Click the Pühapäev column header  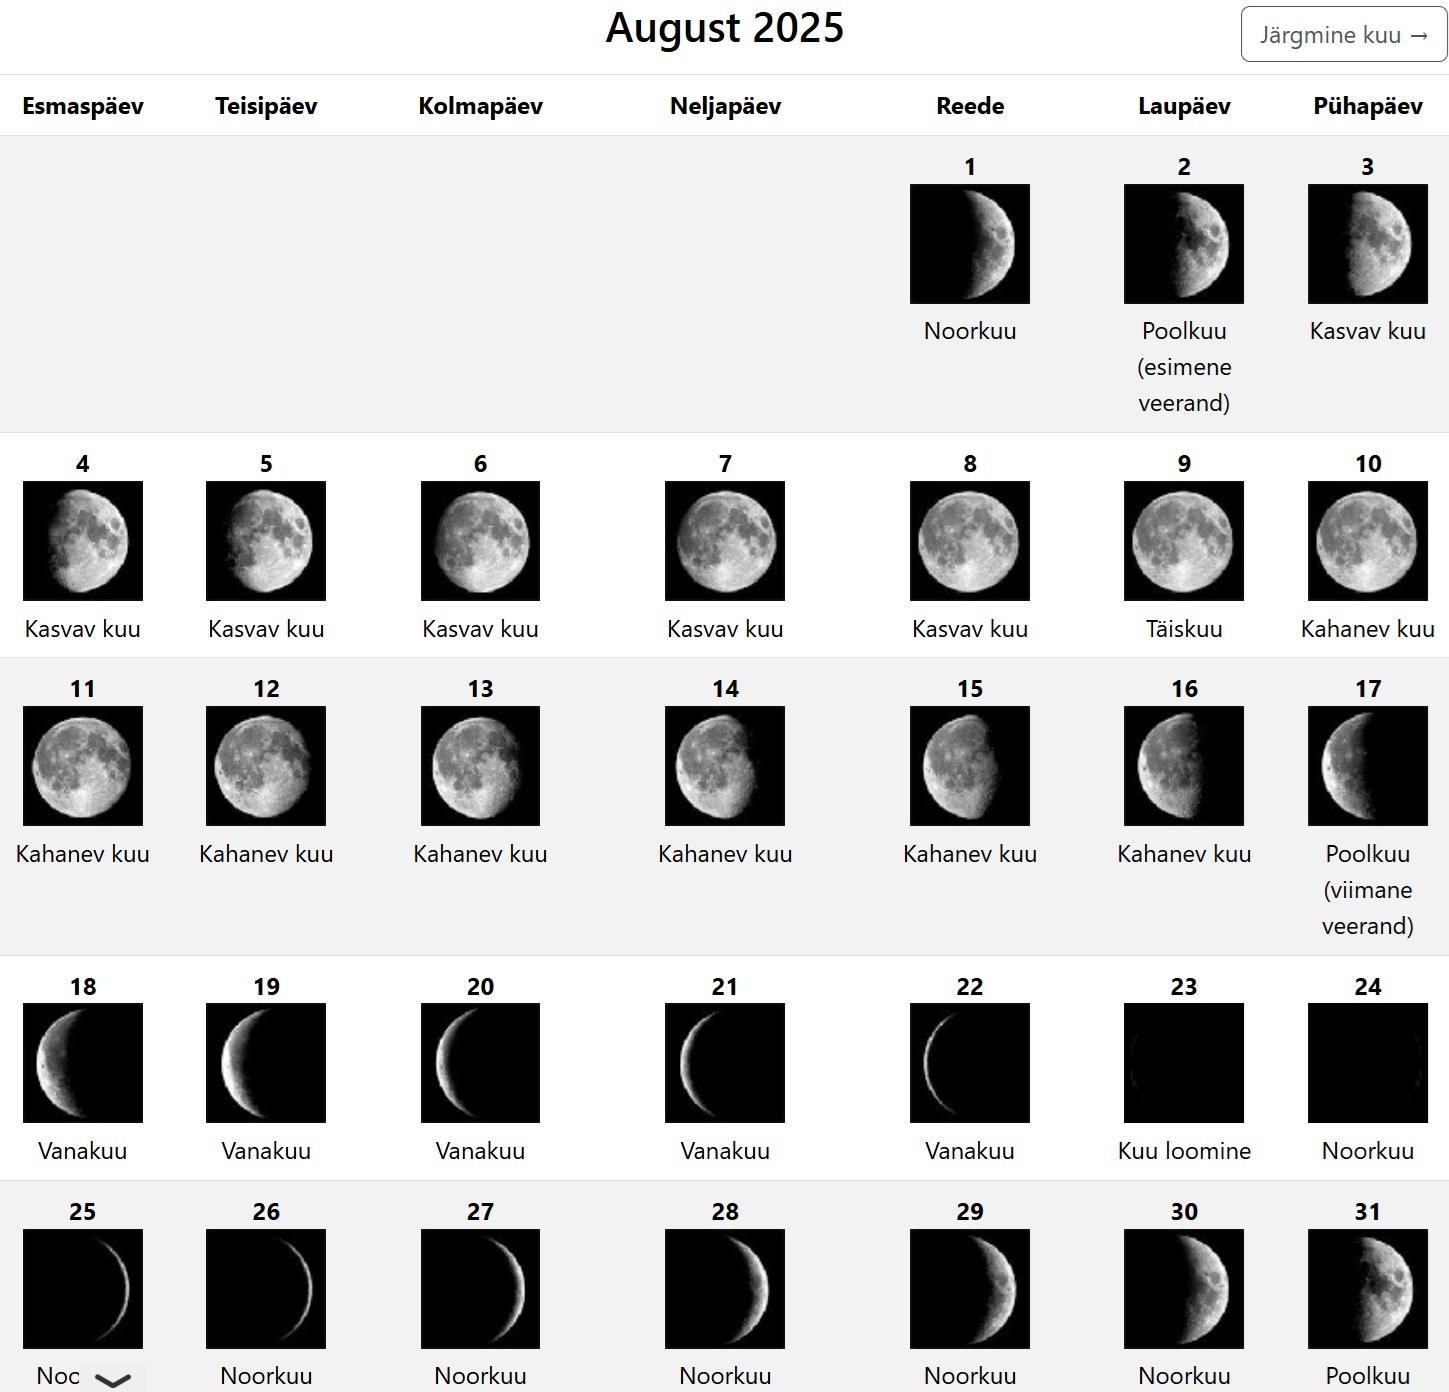click(1367, 106)
